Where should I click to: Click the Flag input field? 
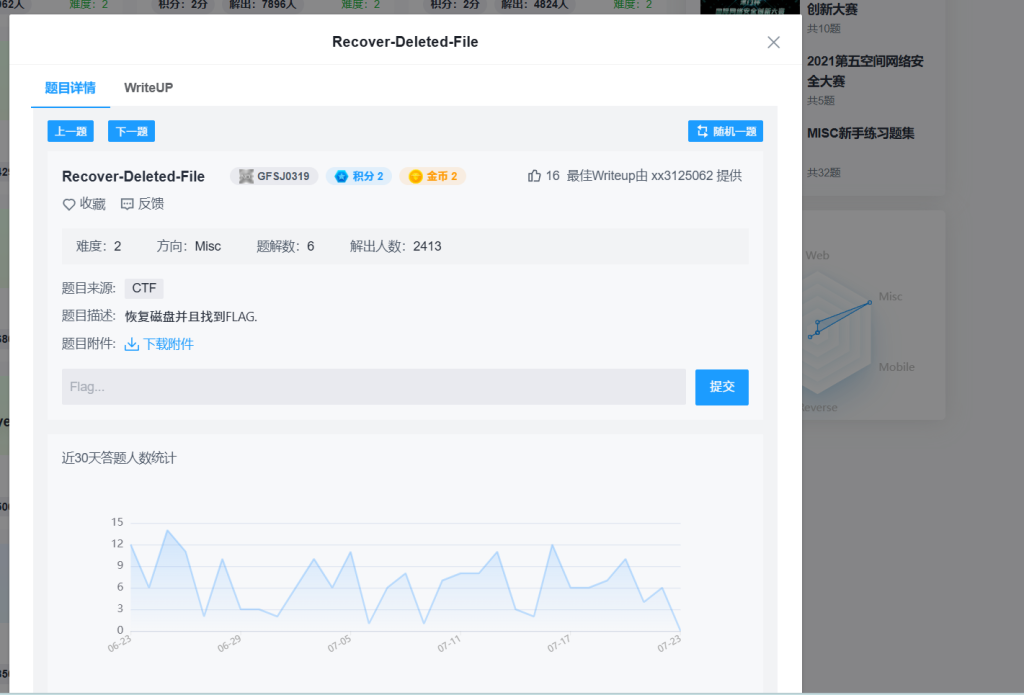point(373,387)
